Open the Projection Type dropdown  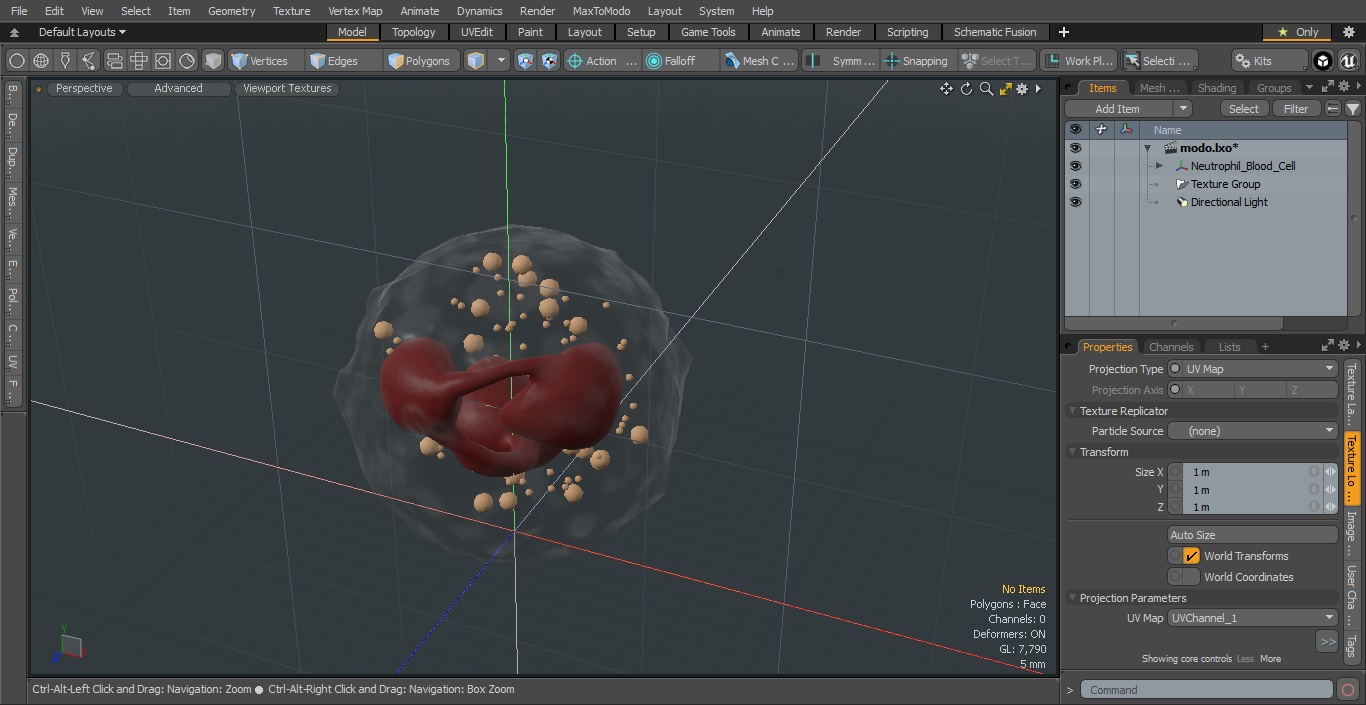(x=1253, y=369)
